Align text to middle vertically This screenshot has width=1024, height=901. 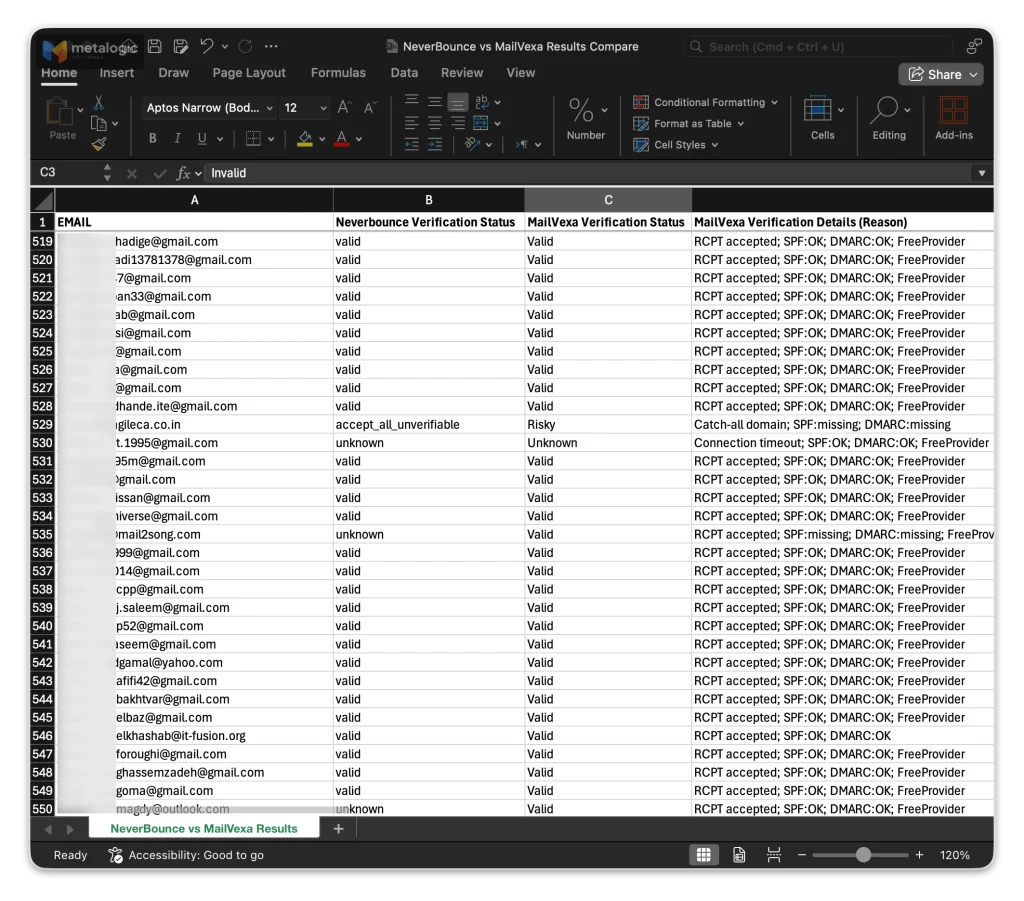(x=435, y=102)
